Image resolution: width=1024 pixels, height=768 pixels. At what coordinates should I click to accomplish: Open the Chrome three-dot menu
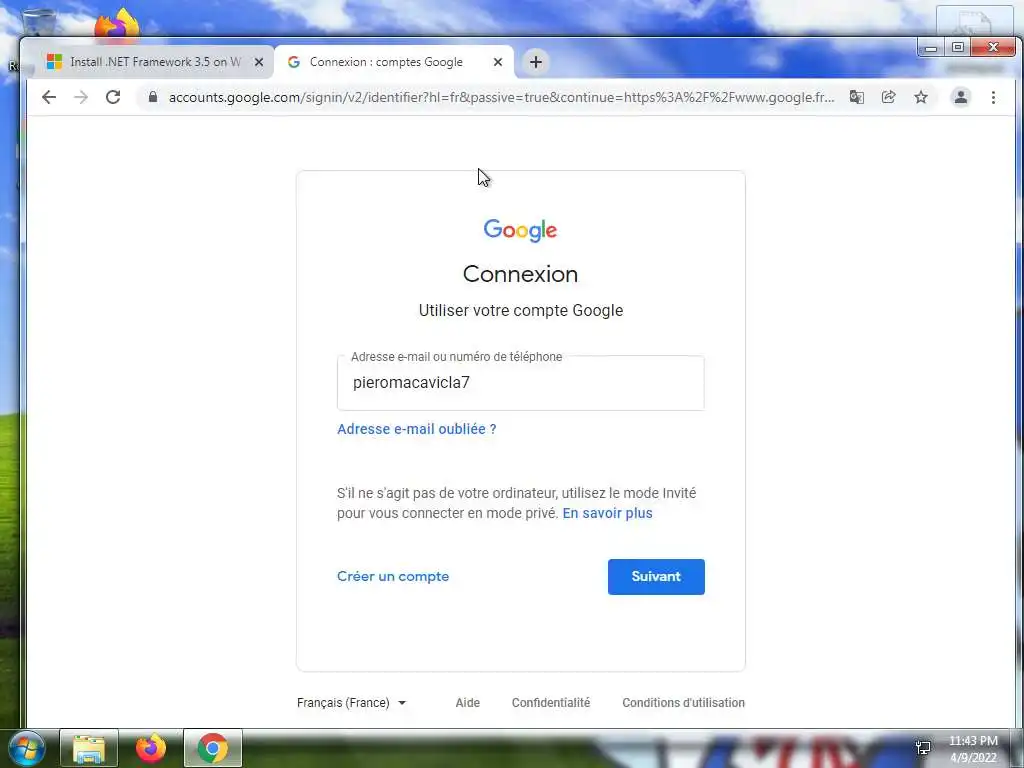pos(993,97)
